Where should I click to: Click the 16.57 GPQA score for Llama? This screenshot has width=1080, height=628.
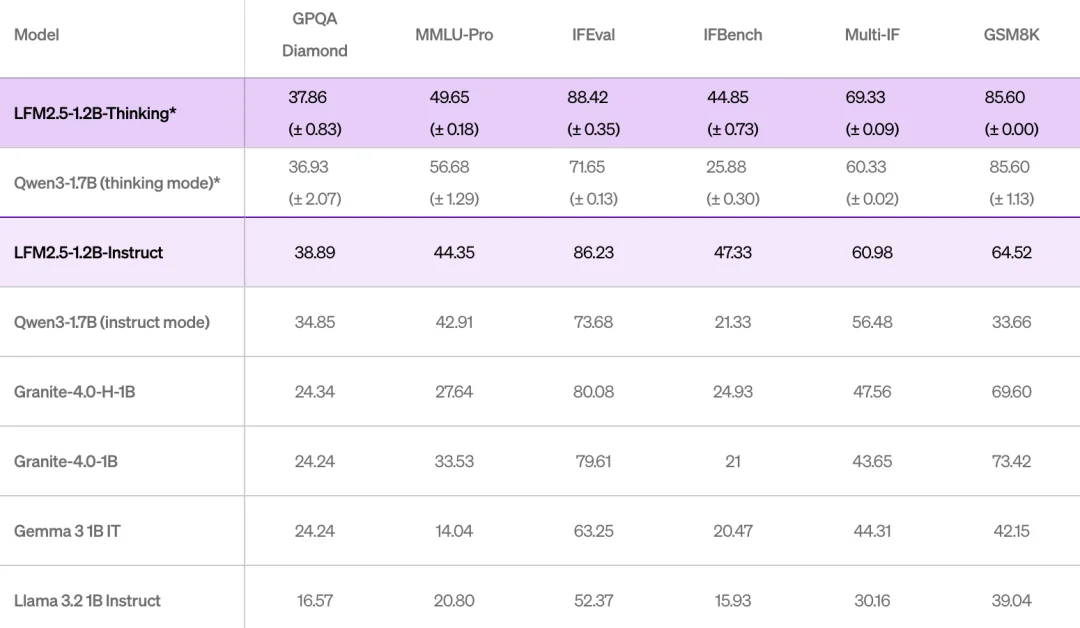click(x=314, y=601)
